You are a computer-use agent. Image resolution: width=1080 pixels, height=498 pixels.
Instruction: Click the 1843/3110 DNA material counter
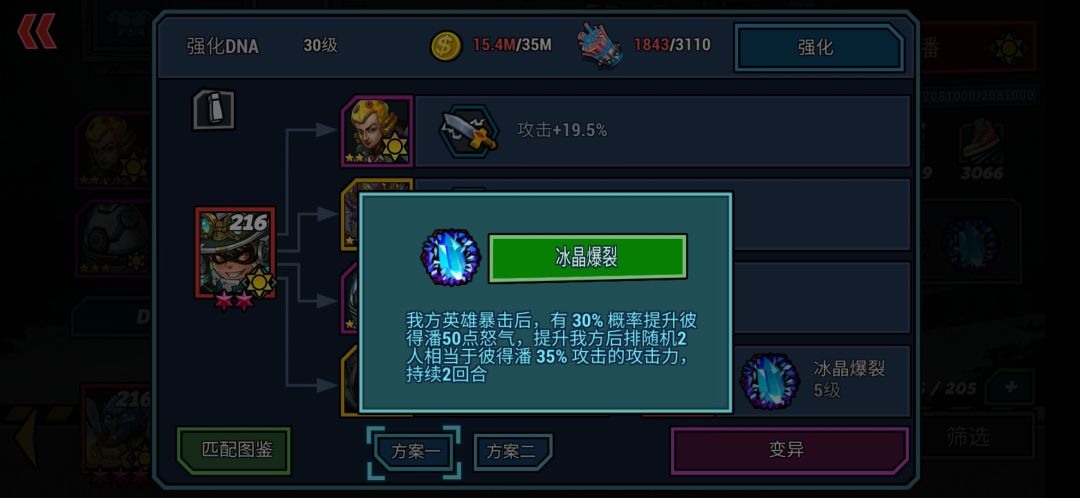672,45
